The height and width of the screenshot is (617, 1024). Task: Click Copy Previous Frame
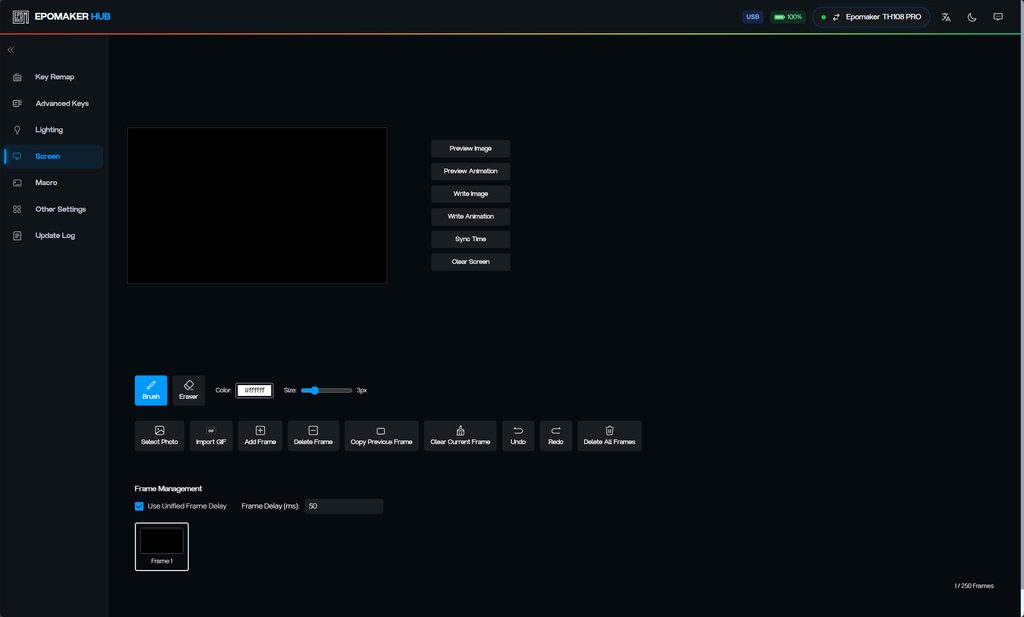tap(381, 436)
